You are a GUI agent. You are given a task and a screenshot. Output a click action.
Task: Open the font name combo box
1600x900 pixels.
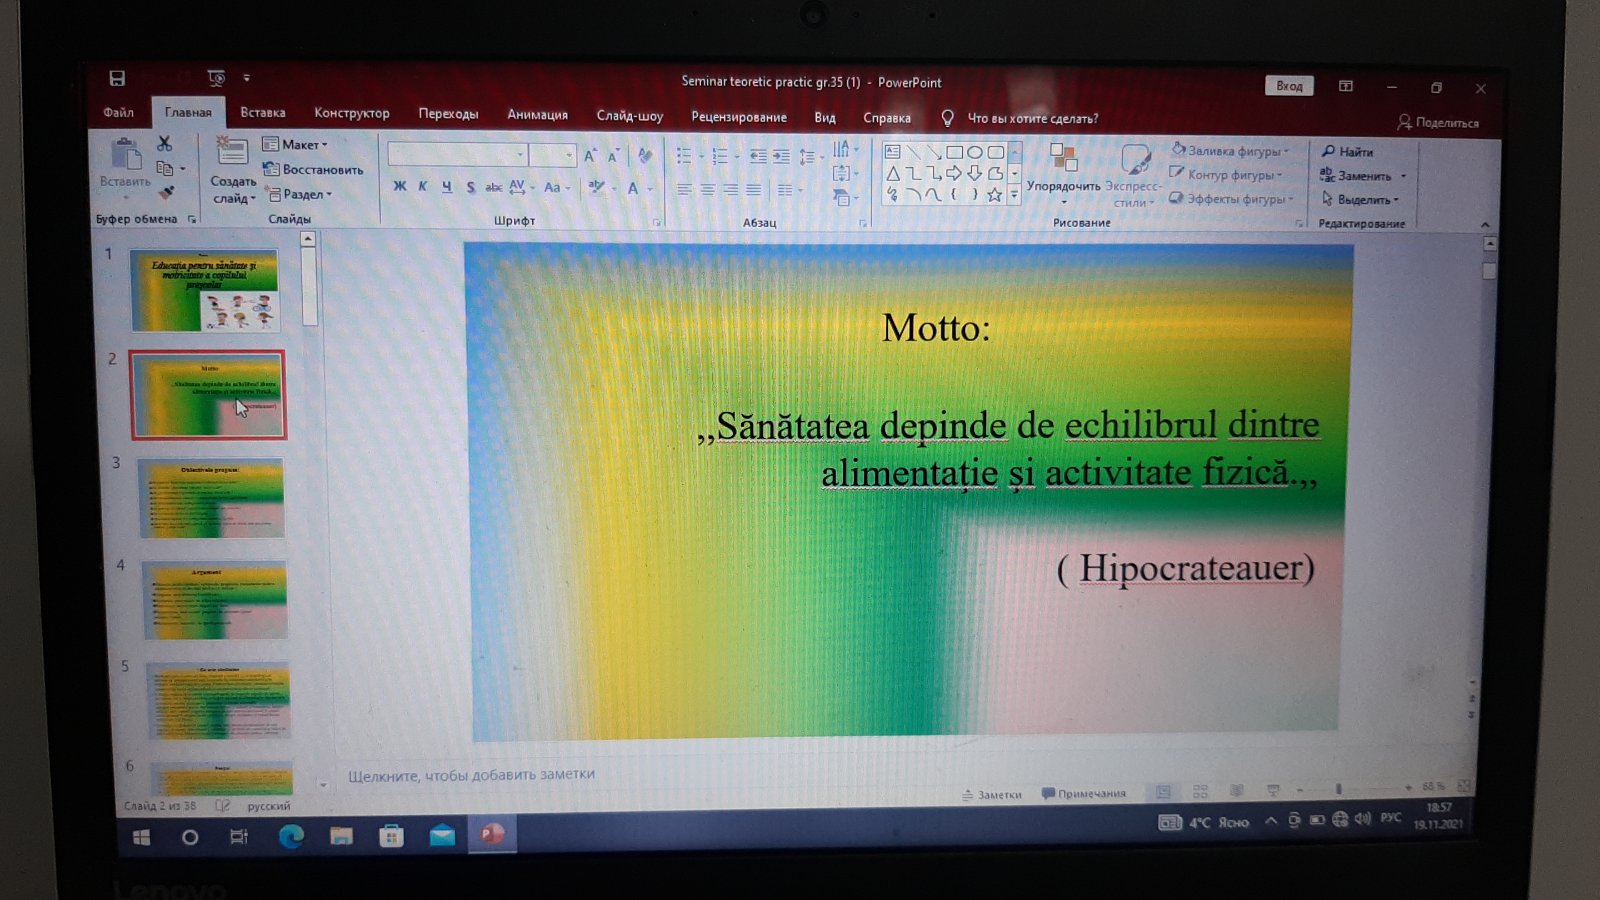pos(458,155)
